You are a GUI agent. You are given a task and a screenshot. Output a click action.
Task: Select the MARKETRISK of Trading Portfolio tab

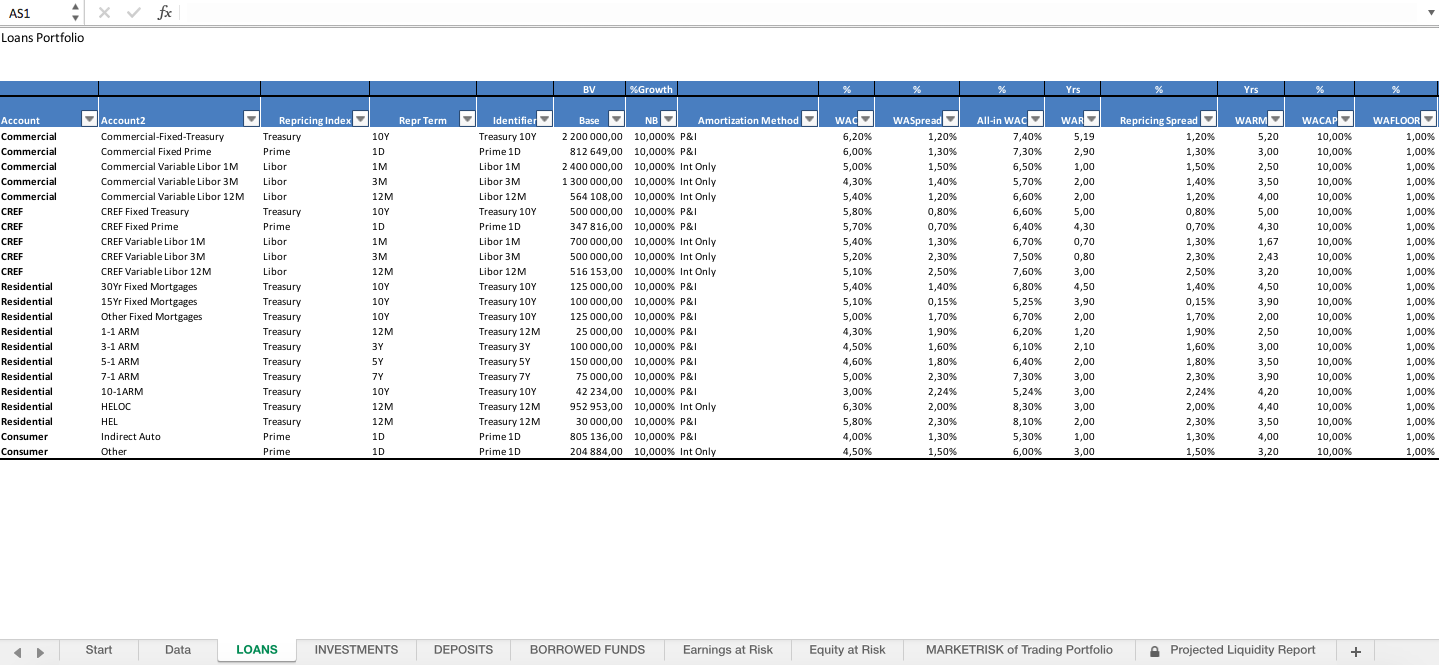tap(1017, 650)
